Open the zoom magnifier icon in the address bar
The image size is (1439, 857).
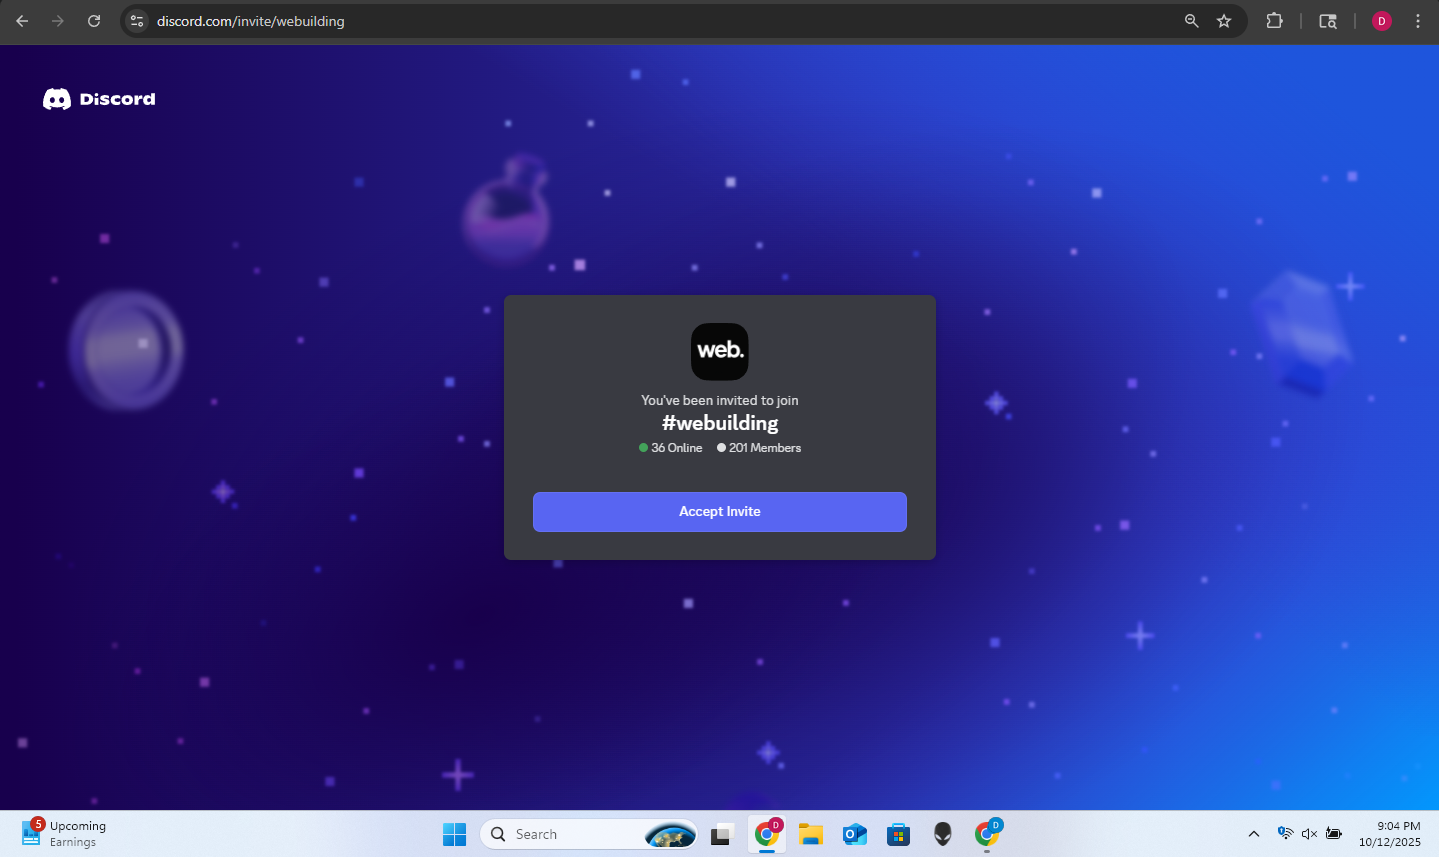point(1191,21)
